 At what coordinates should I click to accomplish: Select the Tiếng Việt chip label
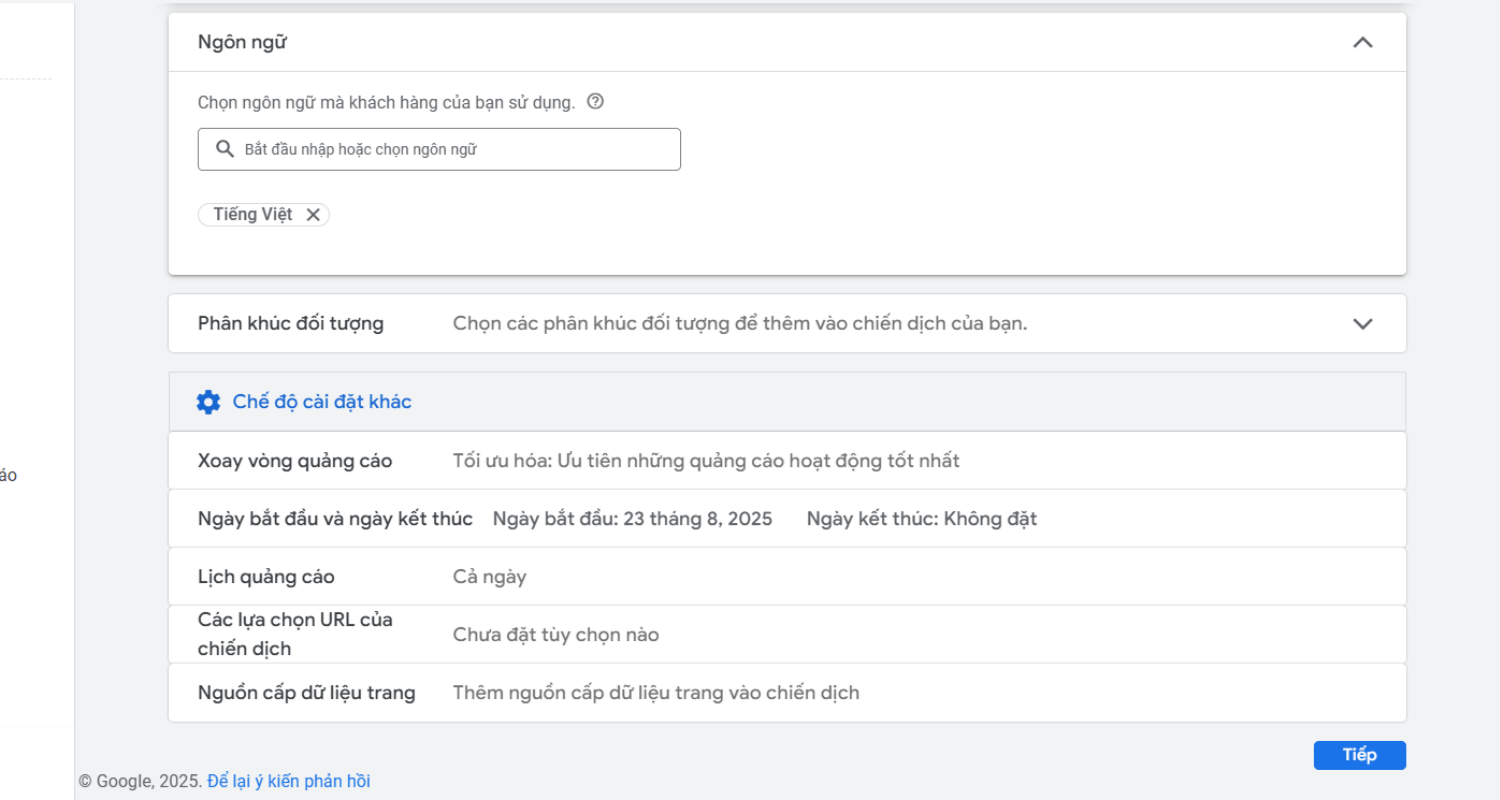point(252,215)
